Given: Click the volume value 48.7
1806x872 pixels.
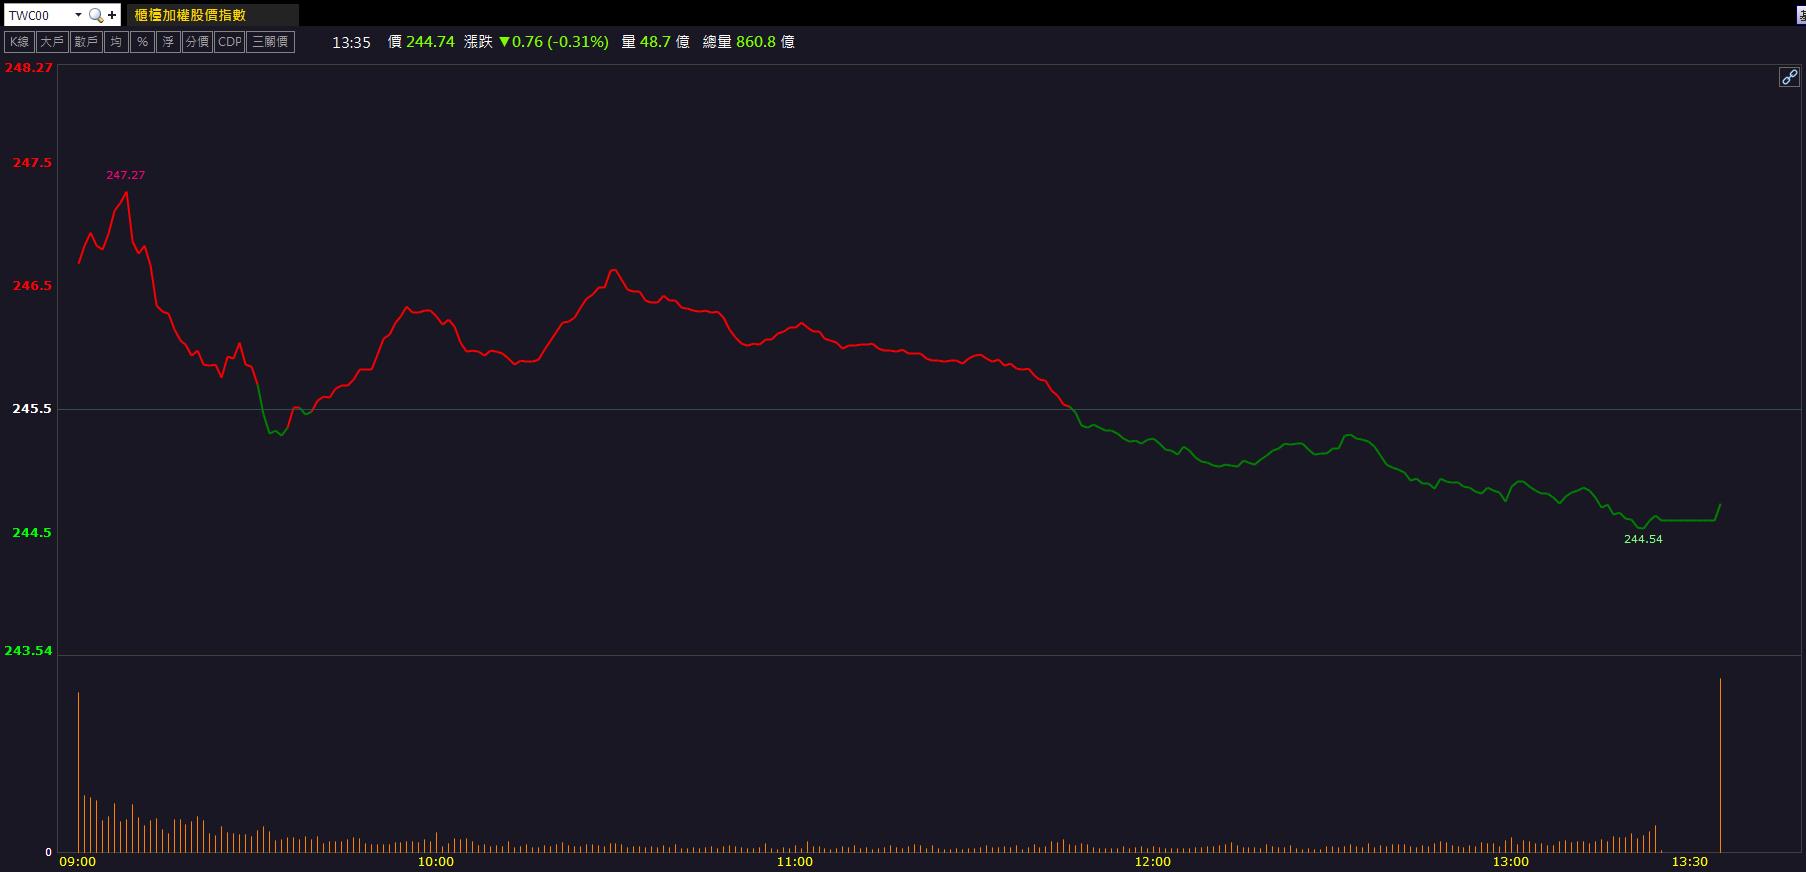Looking at the screenshot, I should pyautogui.click(x=655, y=42).
